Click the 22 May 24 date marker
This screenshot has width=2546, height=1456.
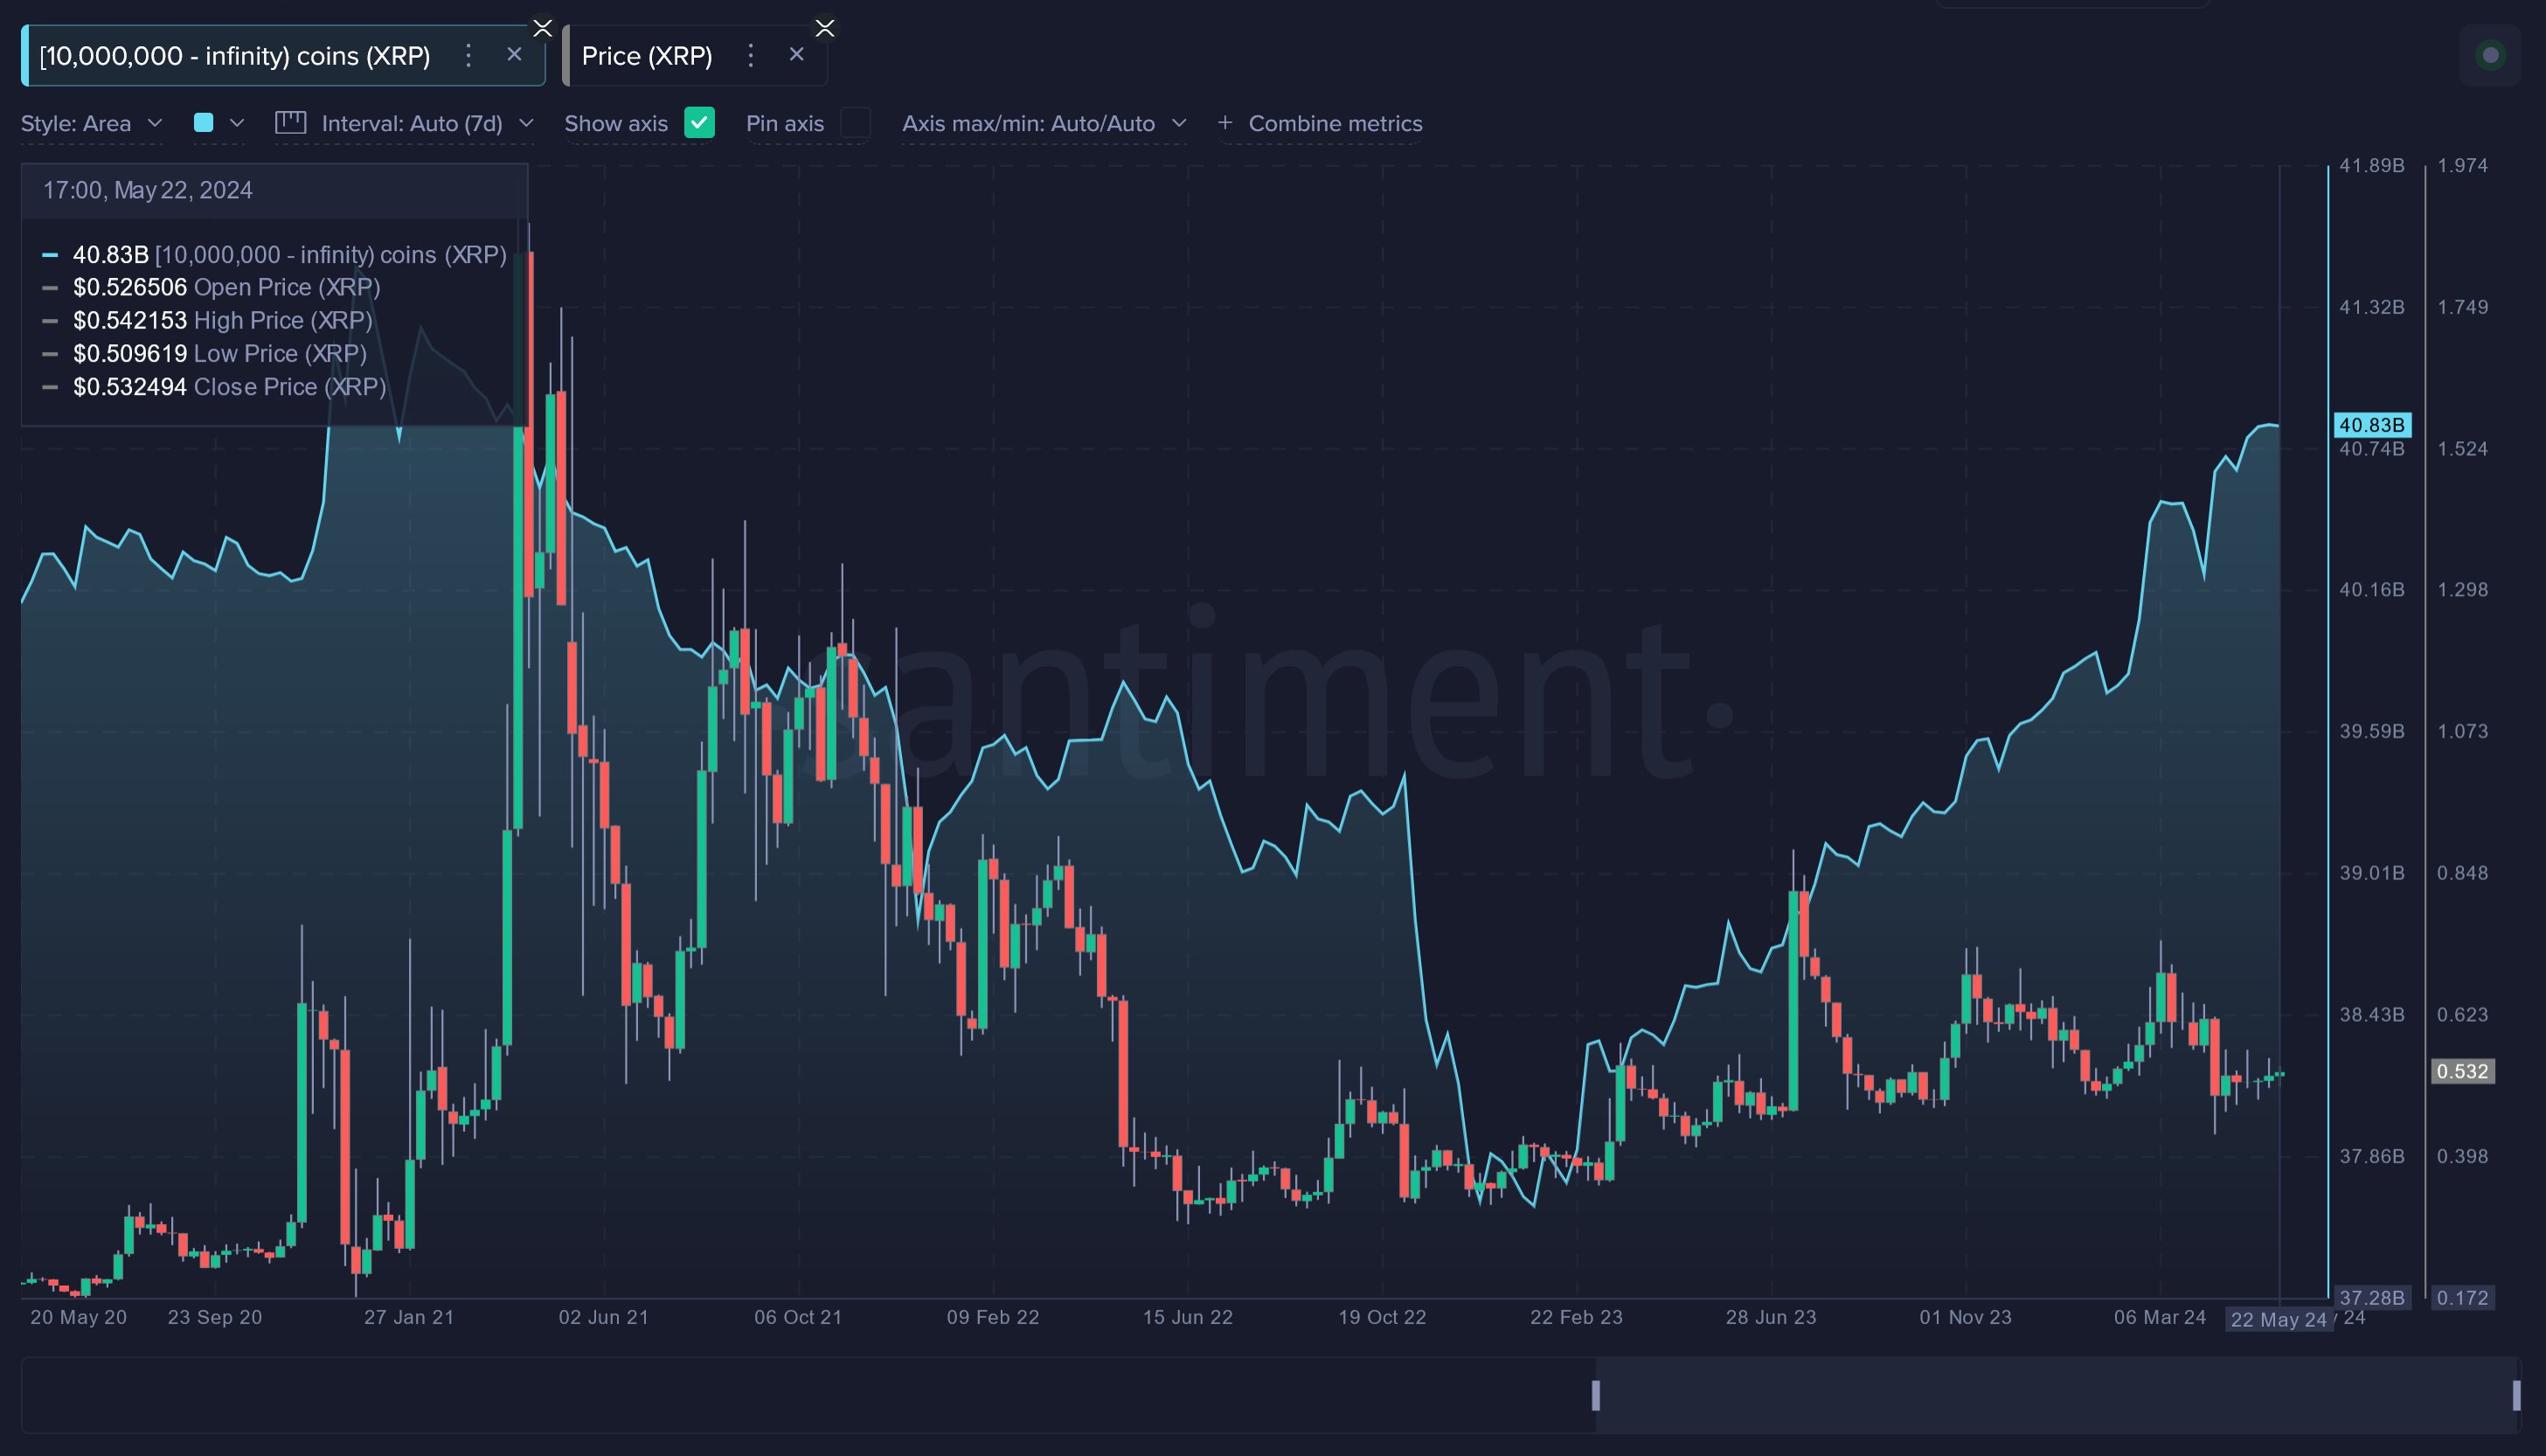coord(2279,1319)
